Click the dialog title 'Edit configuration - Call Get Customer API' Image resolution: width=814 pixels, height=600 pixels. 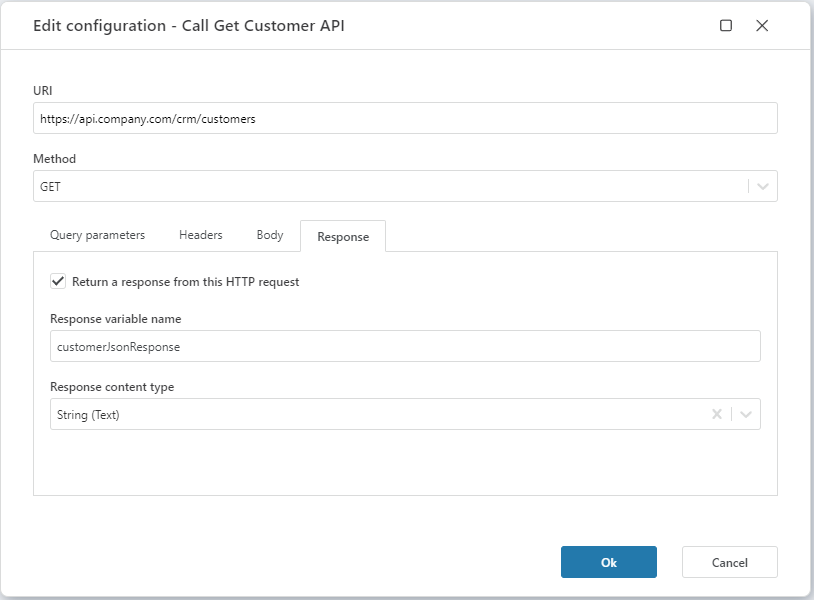click(188, 26)
